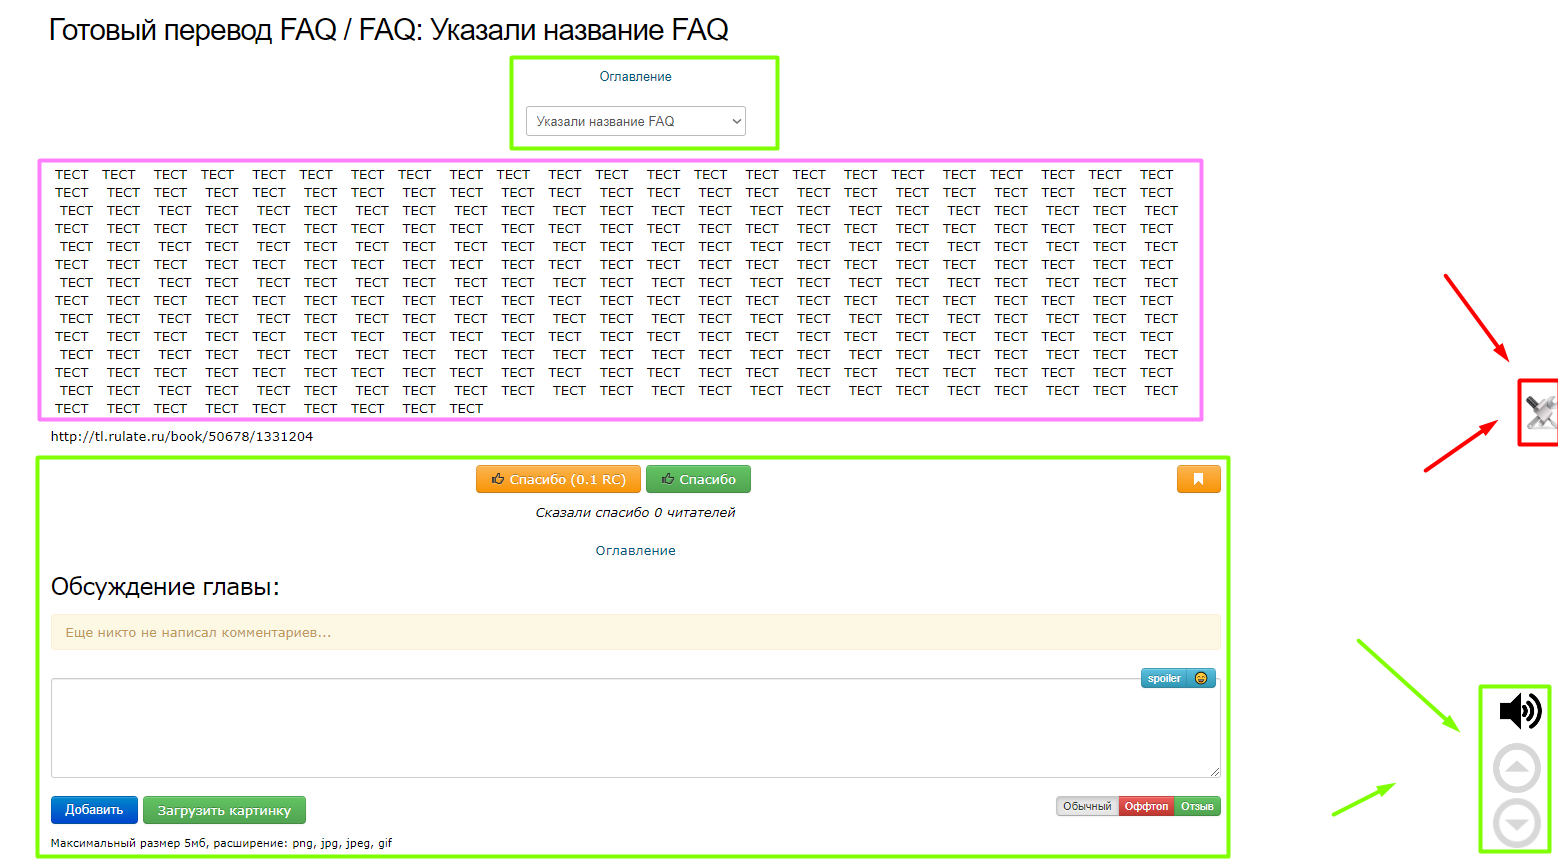Screen dimensions: 1558x862
Task: Insert a spoiler tag
Action: click(1164, 678)
